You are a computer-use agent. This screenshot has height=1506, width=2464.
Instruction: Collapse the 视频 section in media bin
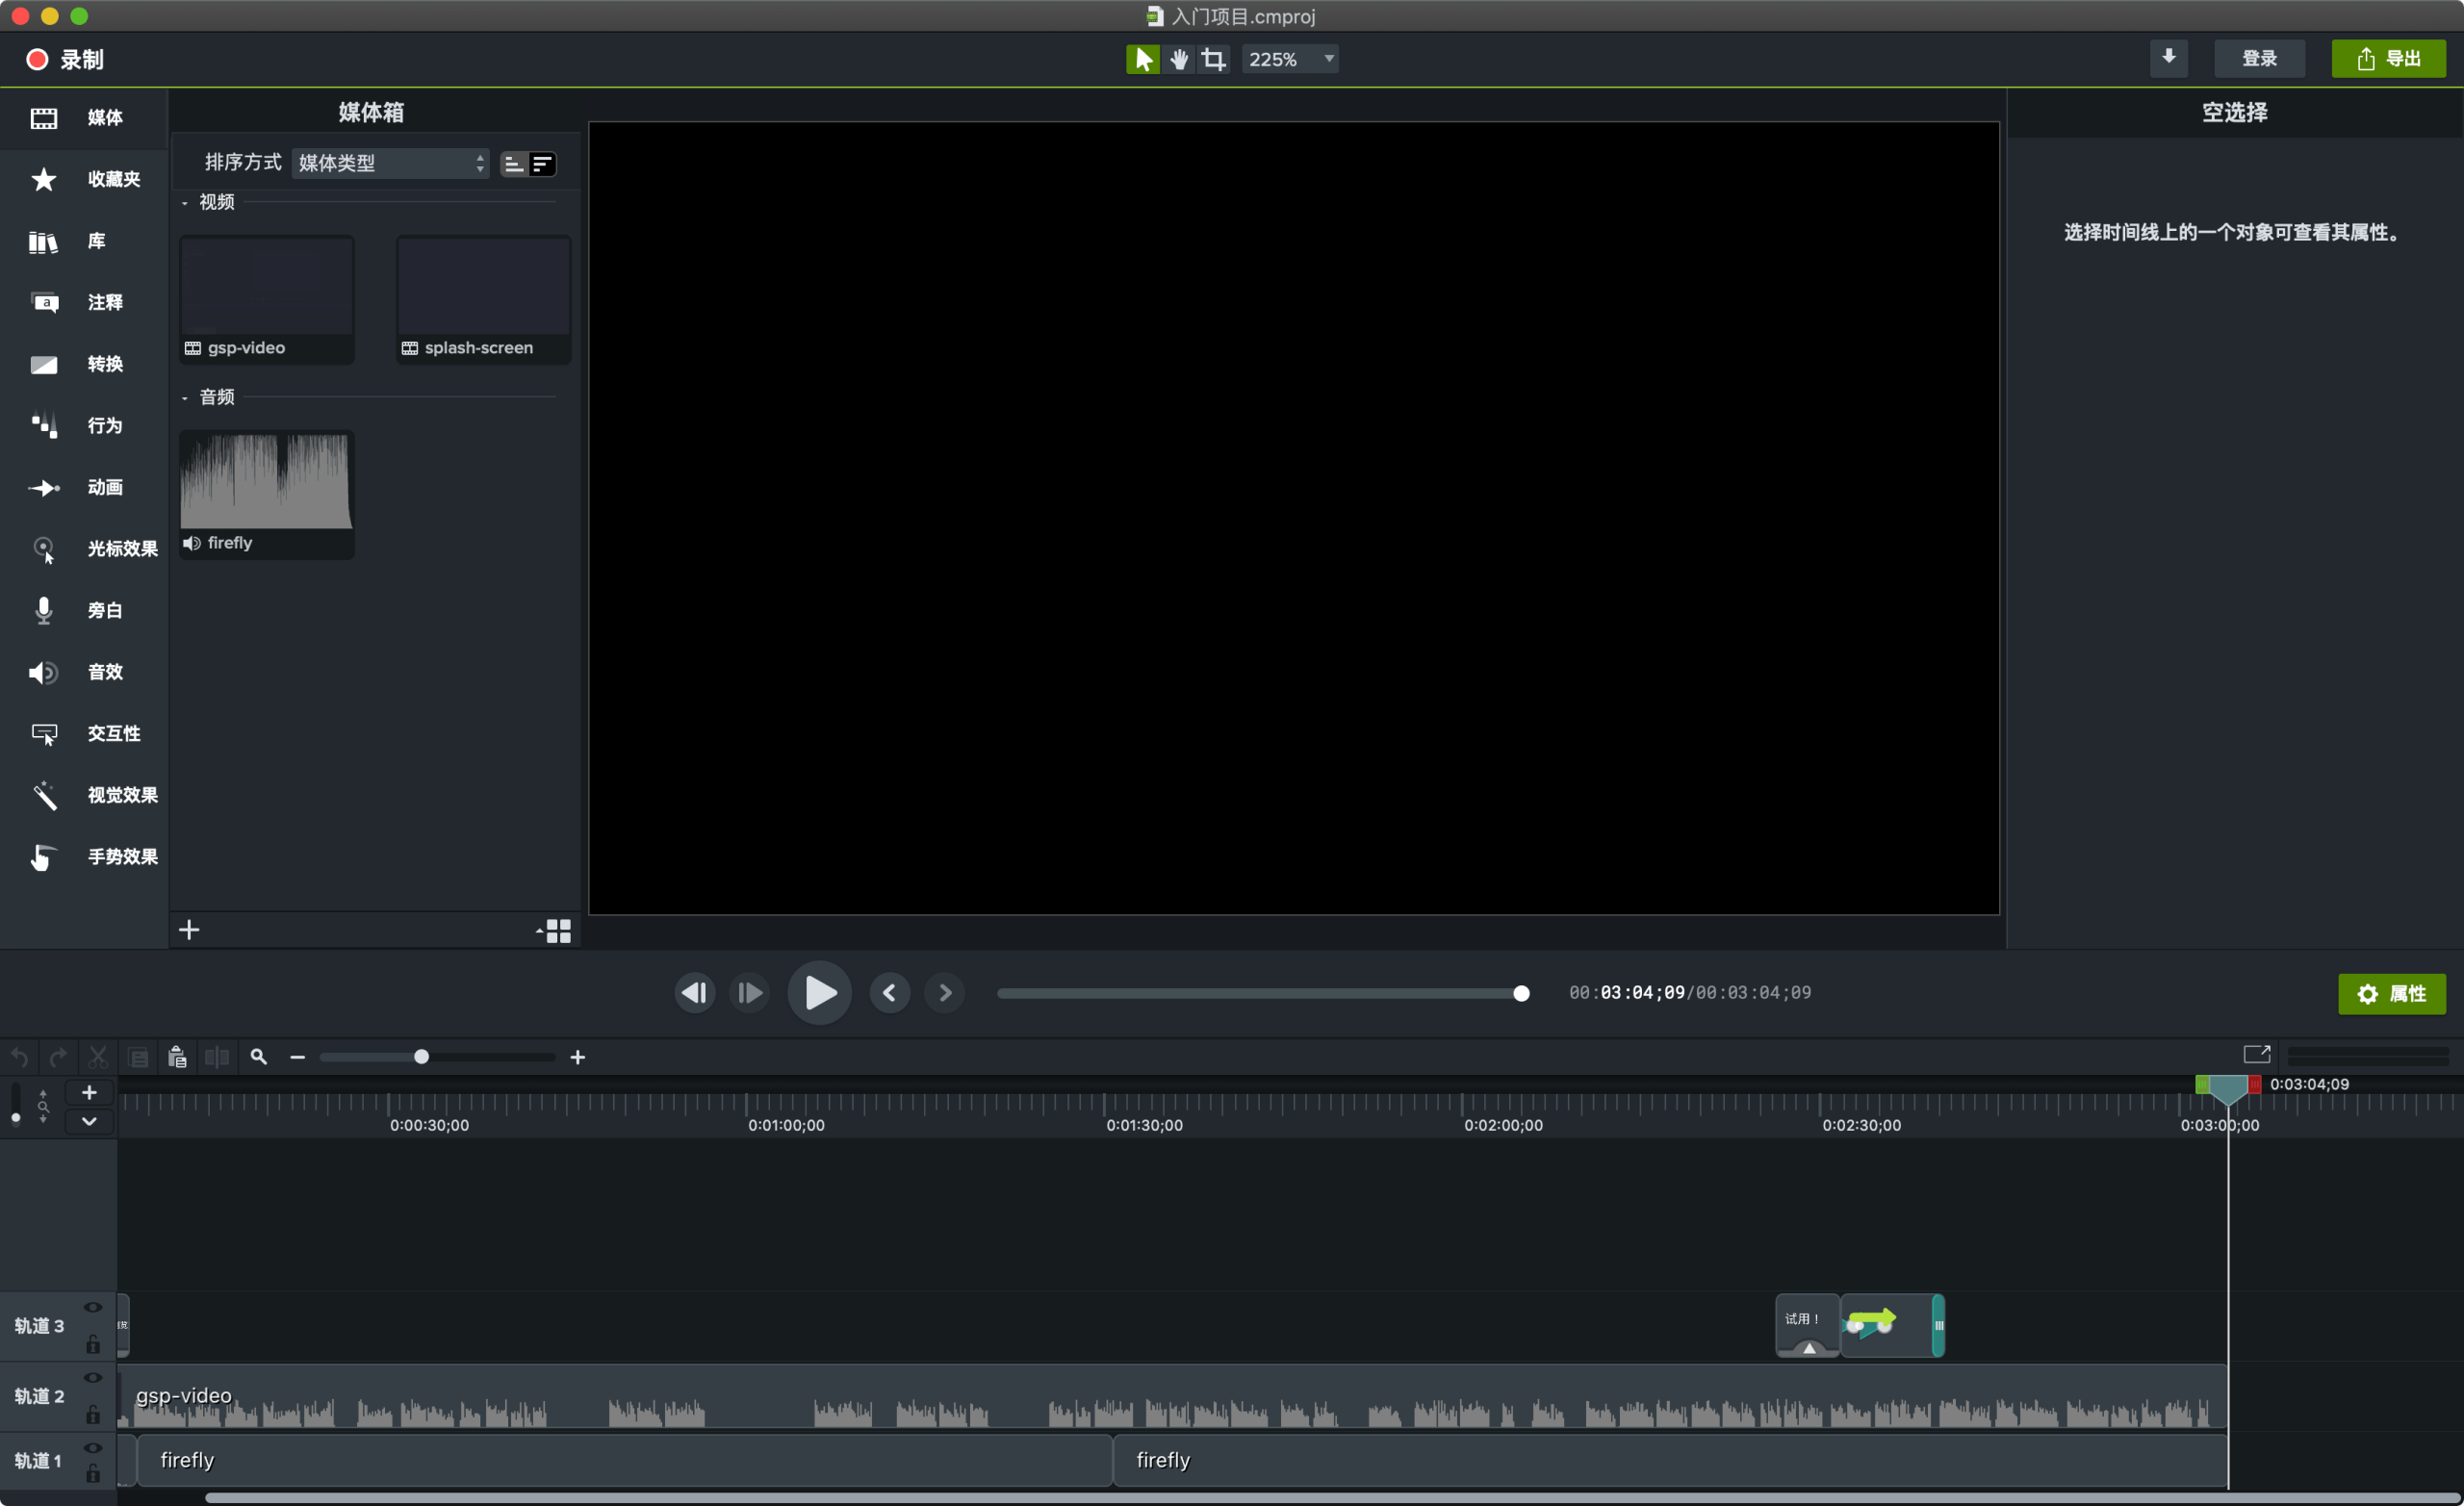click(185, 203)
